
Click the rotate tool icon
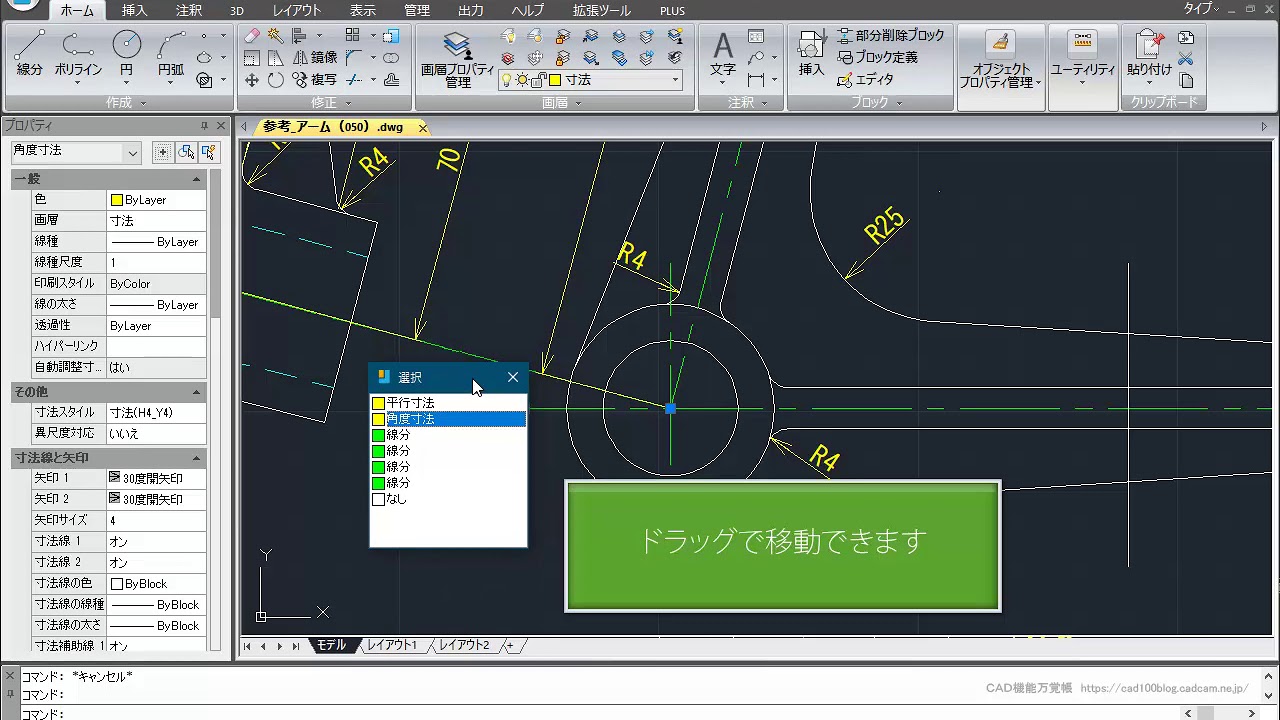pyautogui.click(x=275, y=80)
